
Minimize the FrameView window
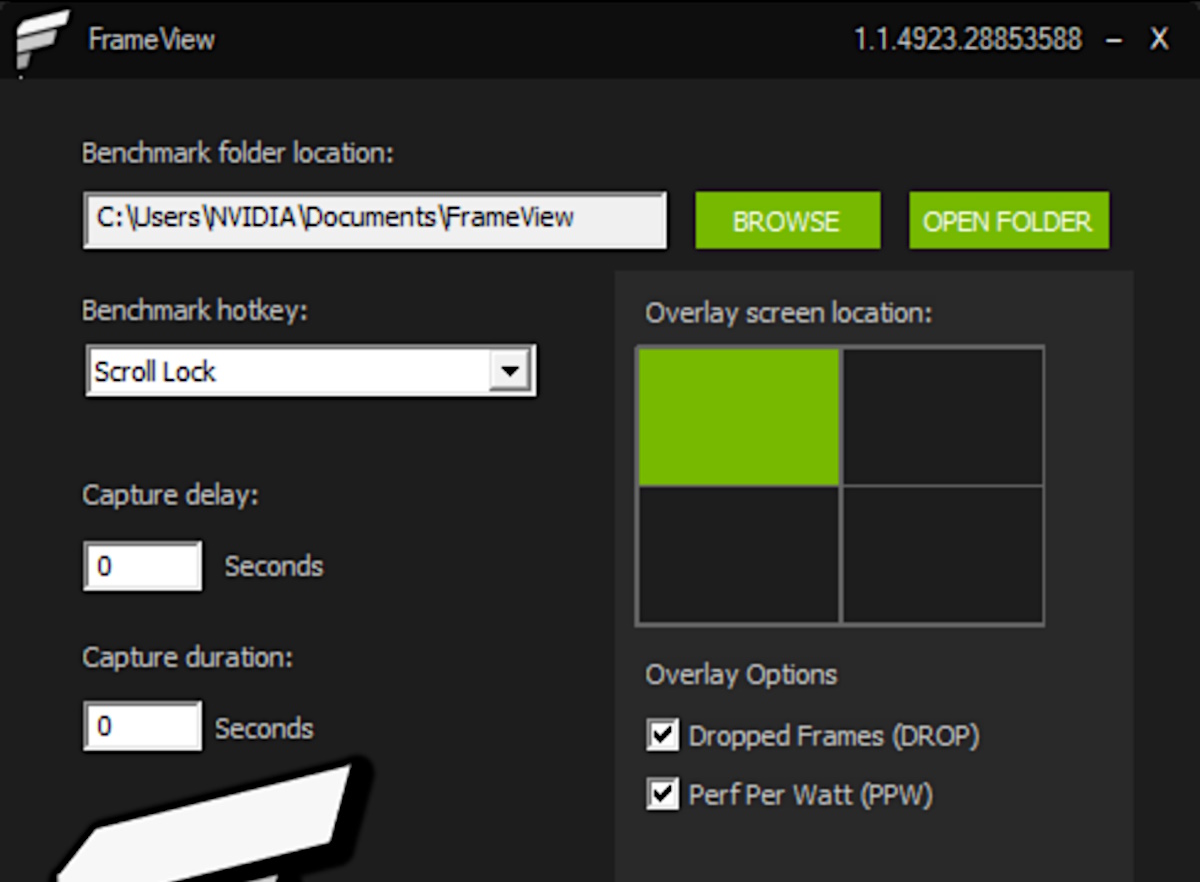tap(1114, 40)
